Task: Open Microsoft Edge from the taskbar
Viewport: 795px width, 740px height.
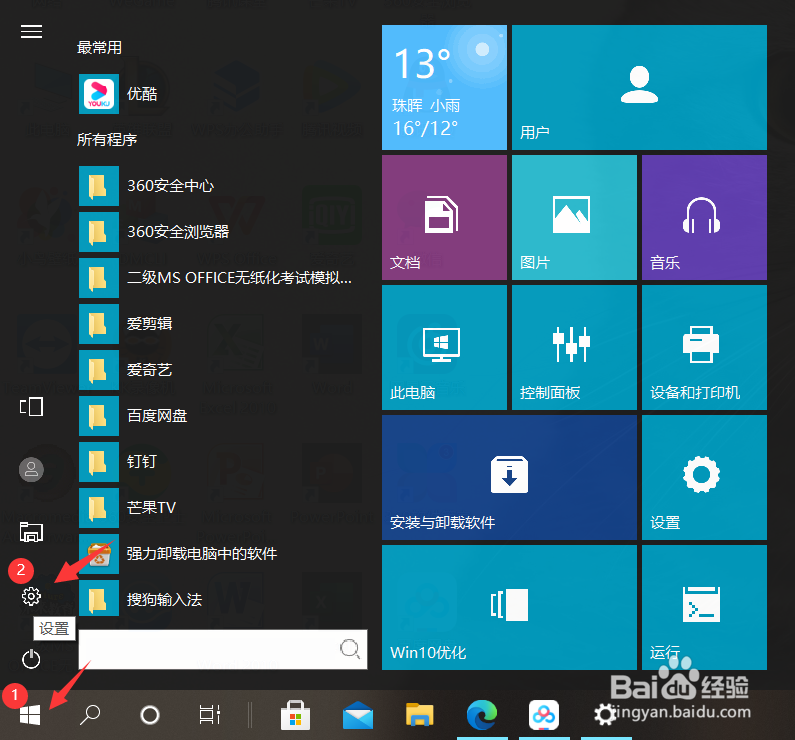Action: pyautogui.click(x=482, y=715)
